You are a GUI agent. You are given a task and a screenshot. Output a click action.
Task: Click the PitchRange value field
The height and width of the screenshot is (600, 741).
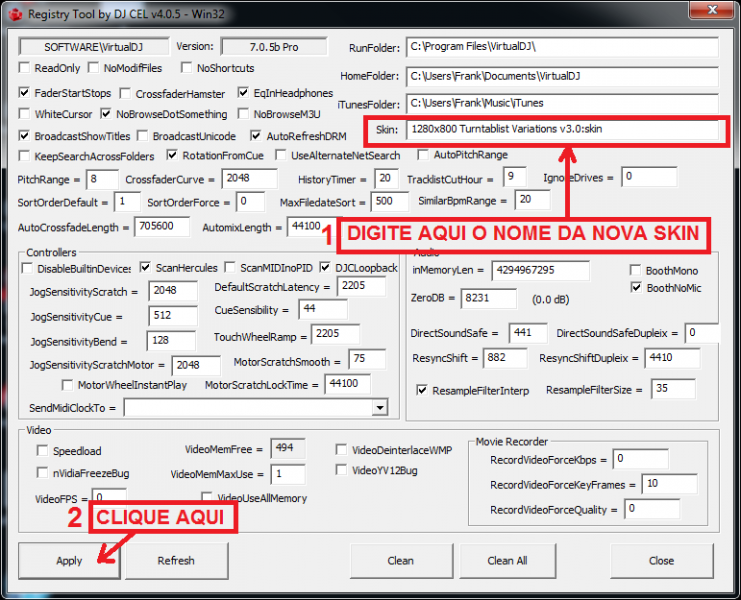(x=102, y=179)
